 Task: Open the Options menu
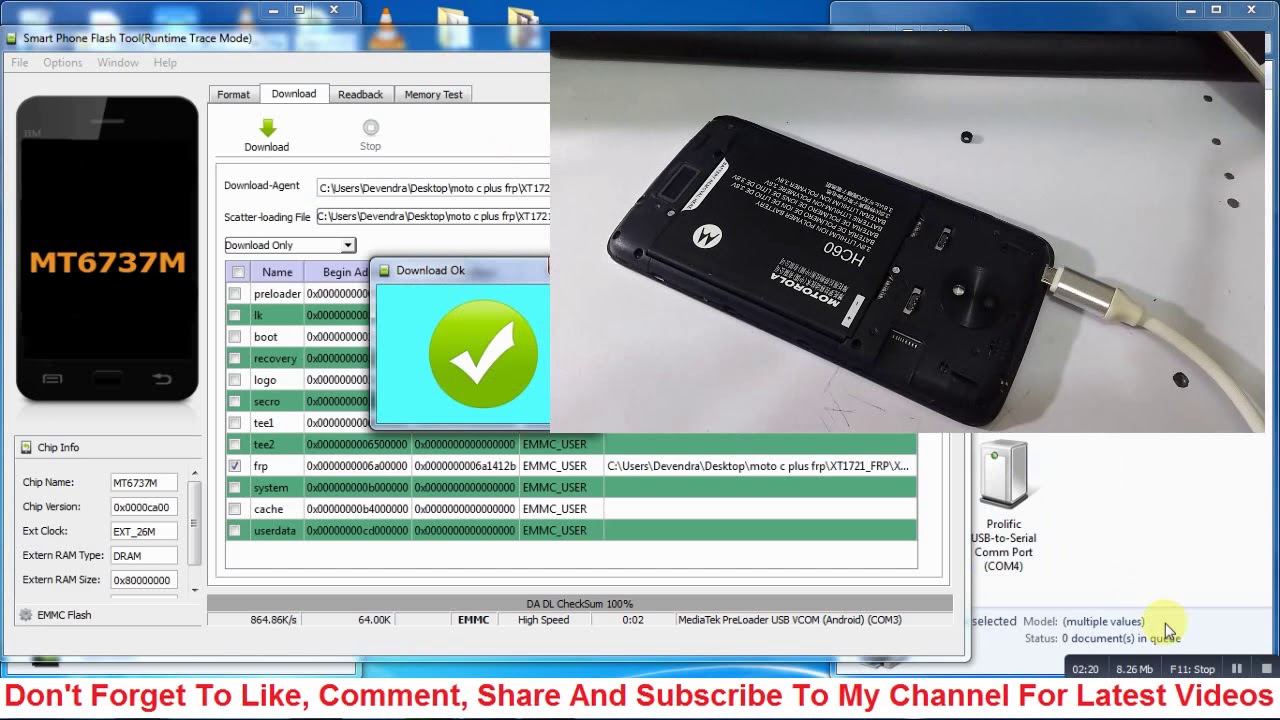62,62
